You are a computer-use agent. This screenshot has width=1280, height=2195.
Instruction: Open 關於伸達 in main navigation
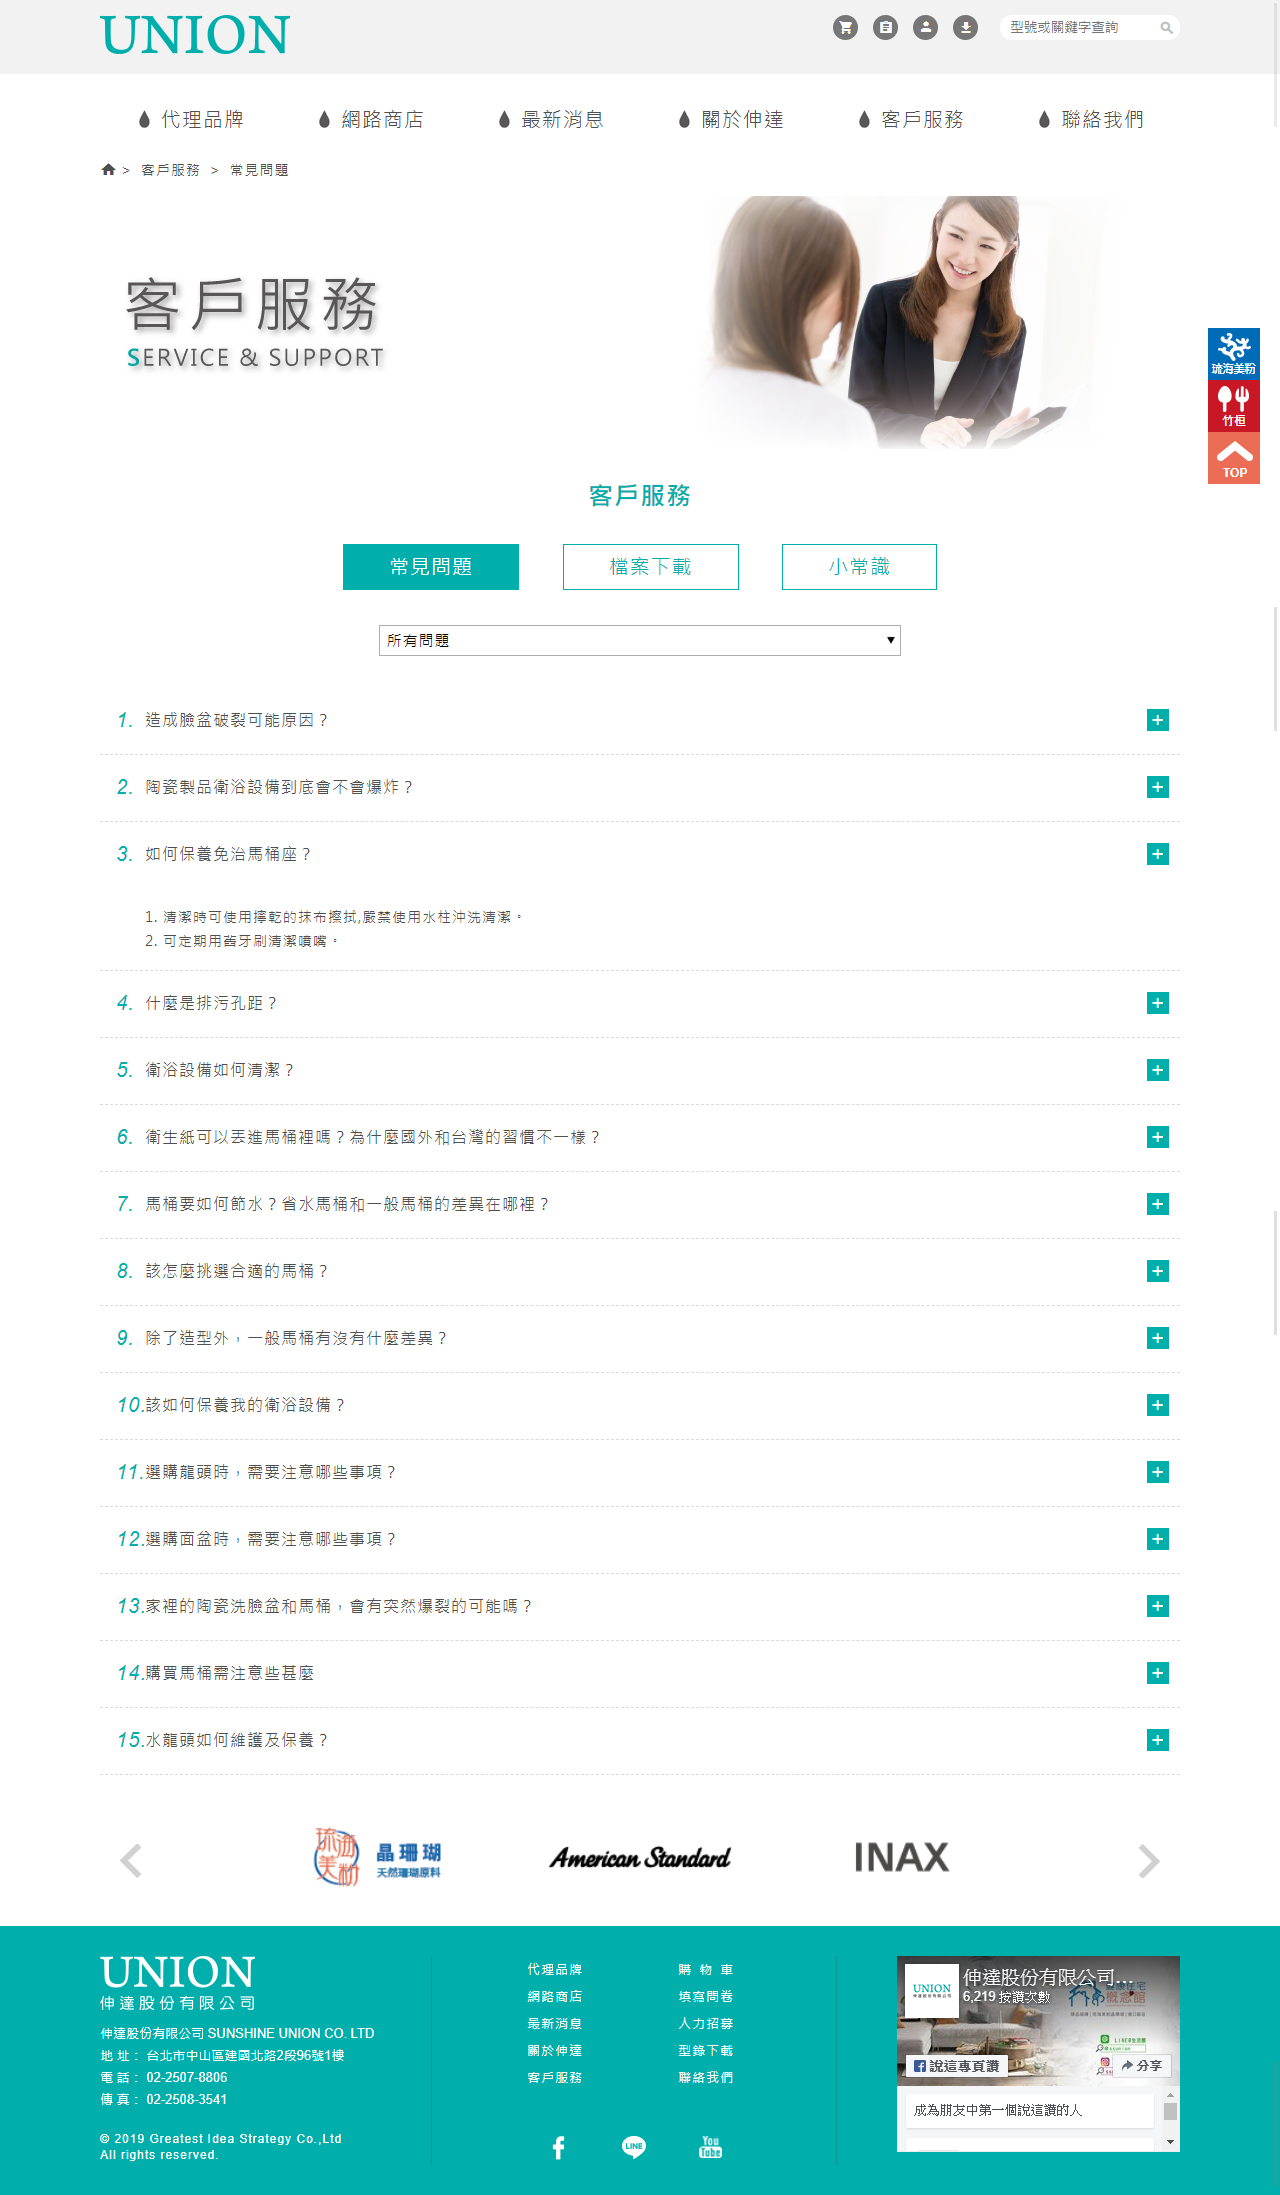731,120
